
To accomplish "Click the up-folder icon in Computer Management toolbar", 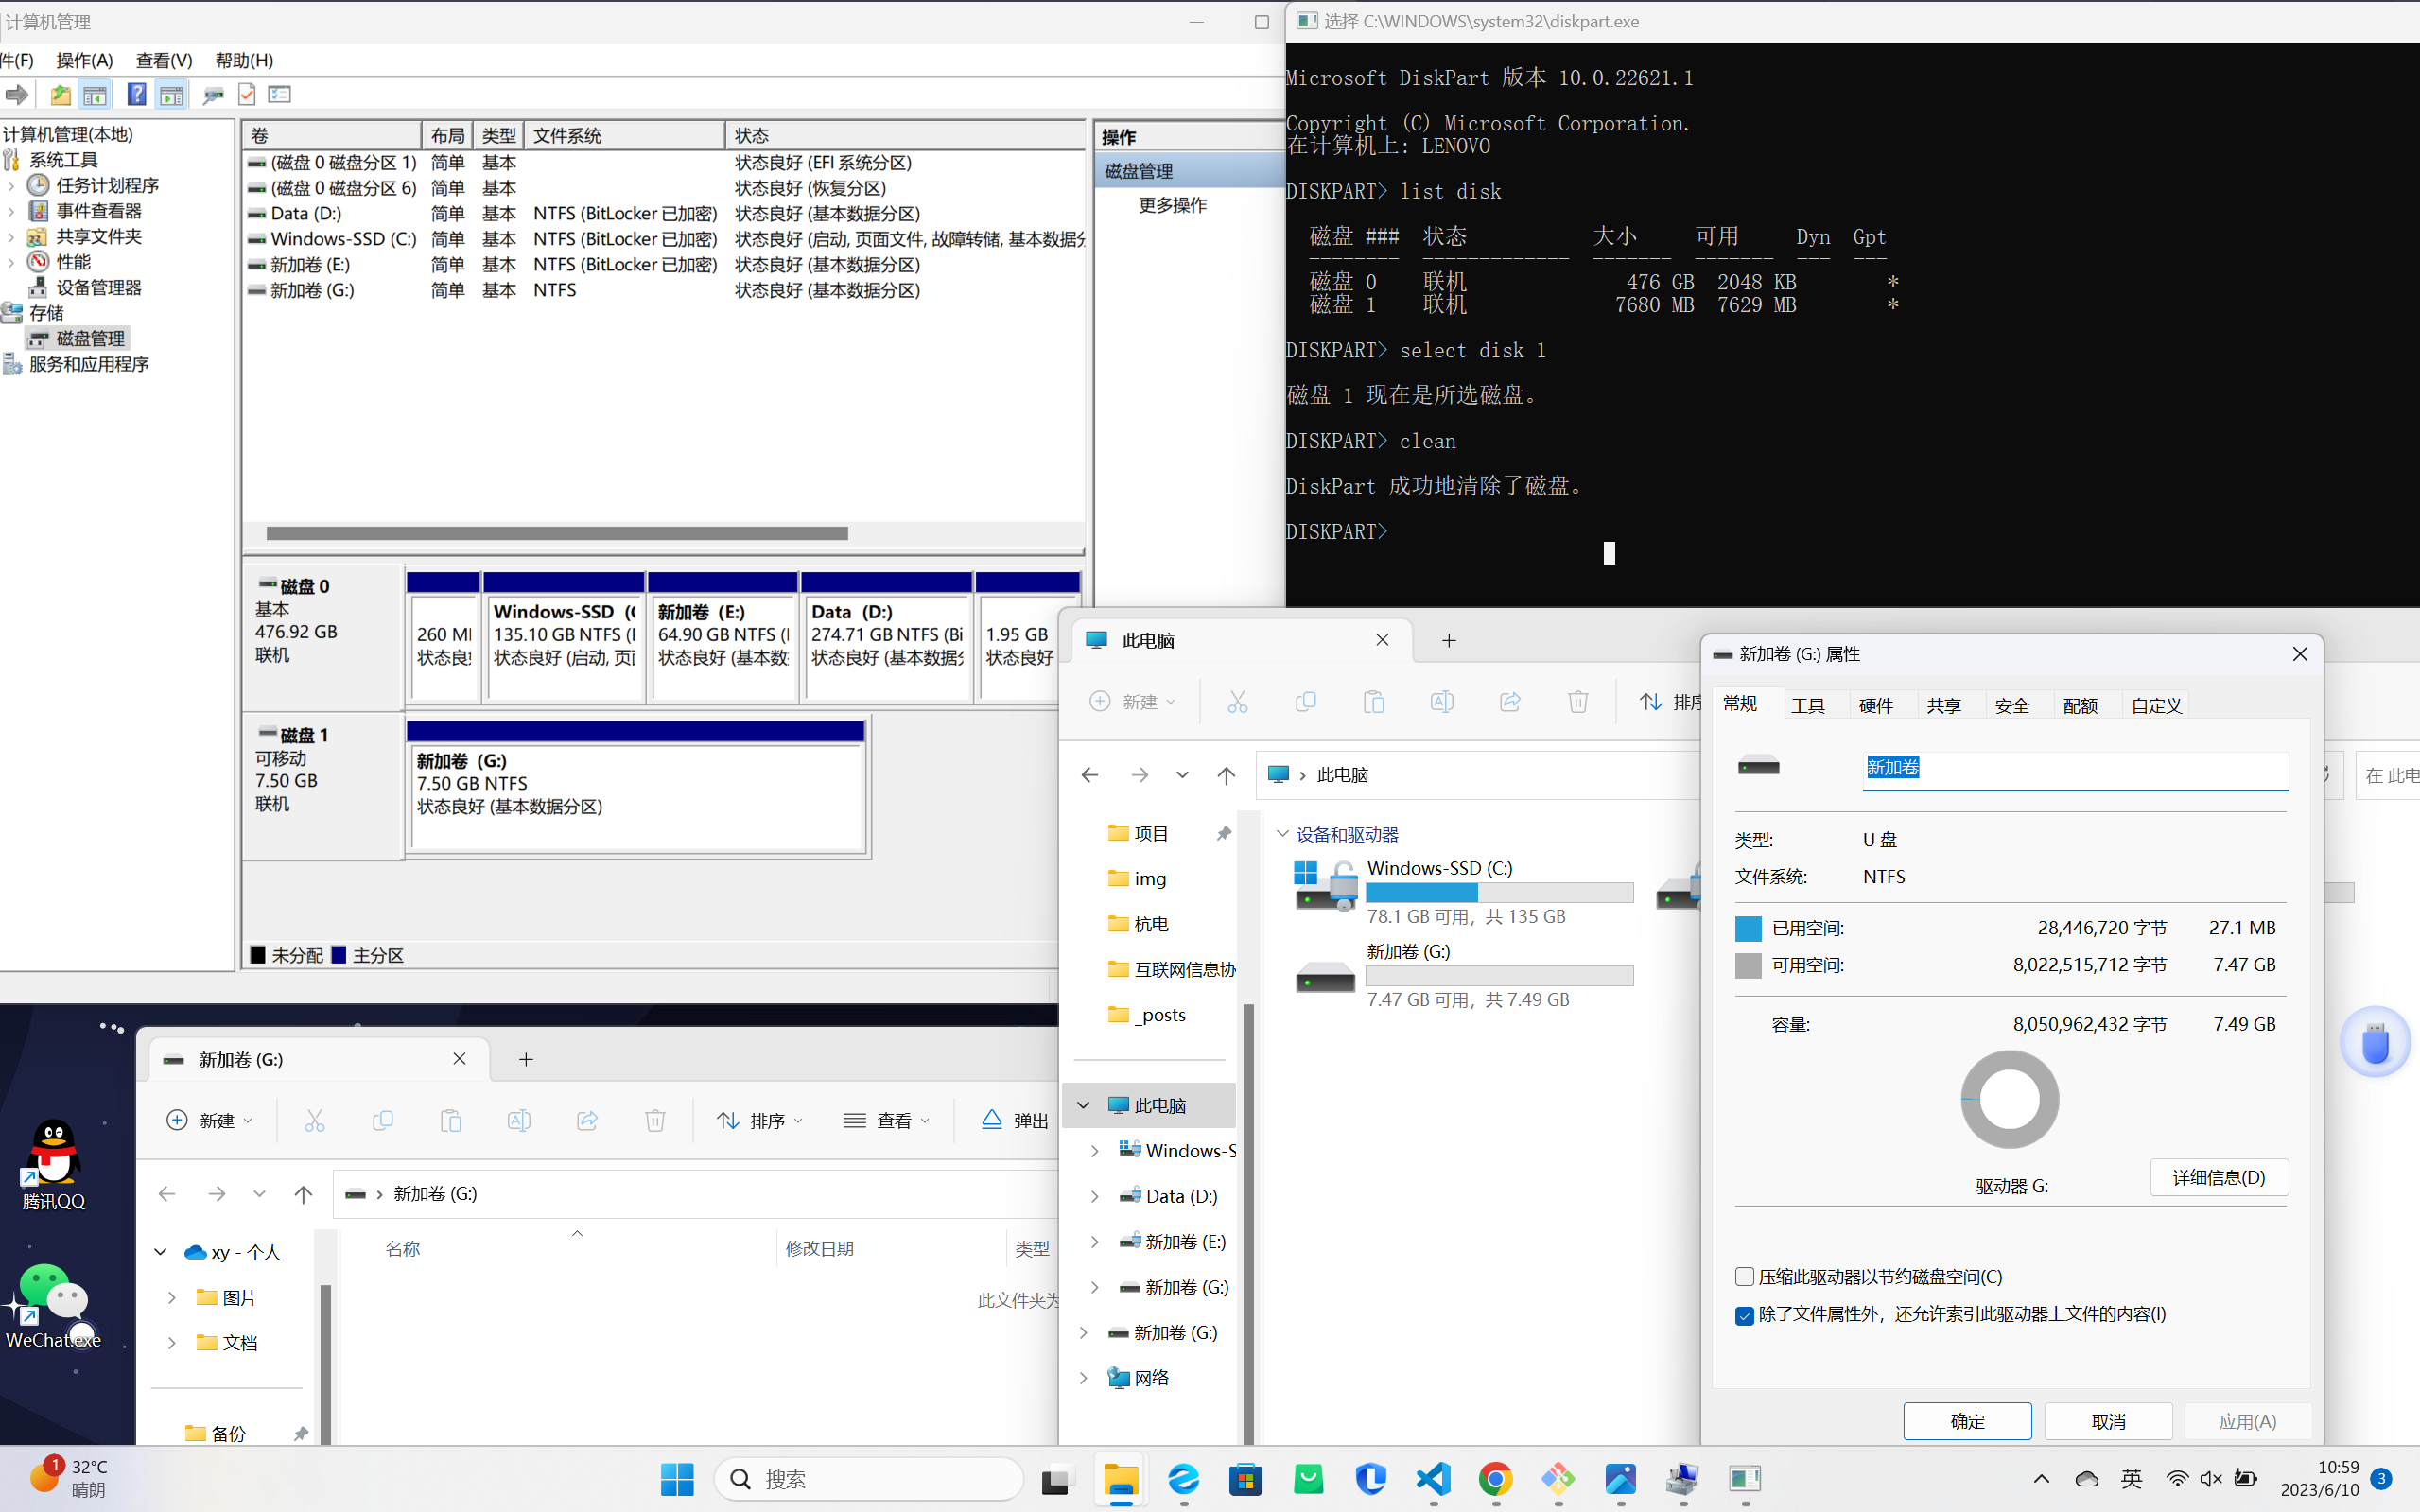I will pos(60,95).
